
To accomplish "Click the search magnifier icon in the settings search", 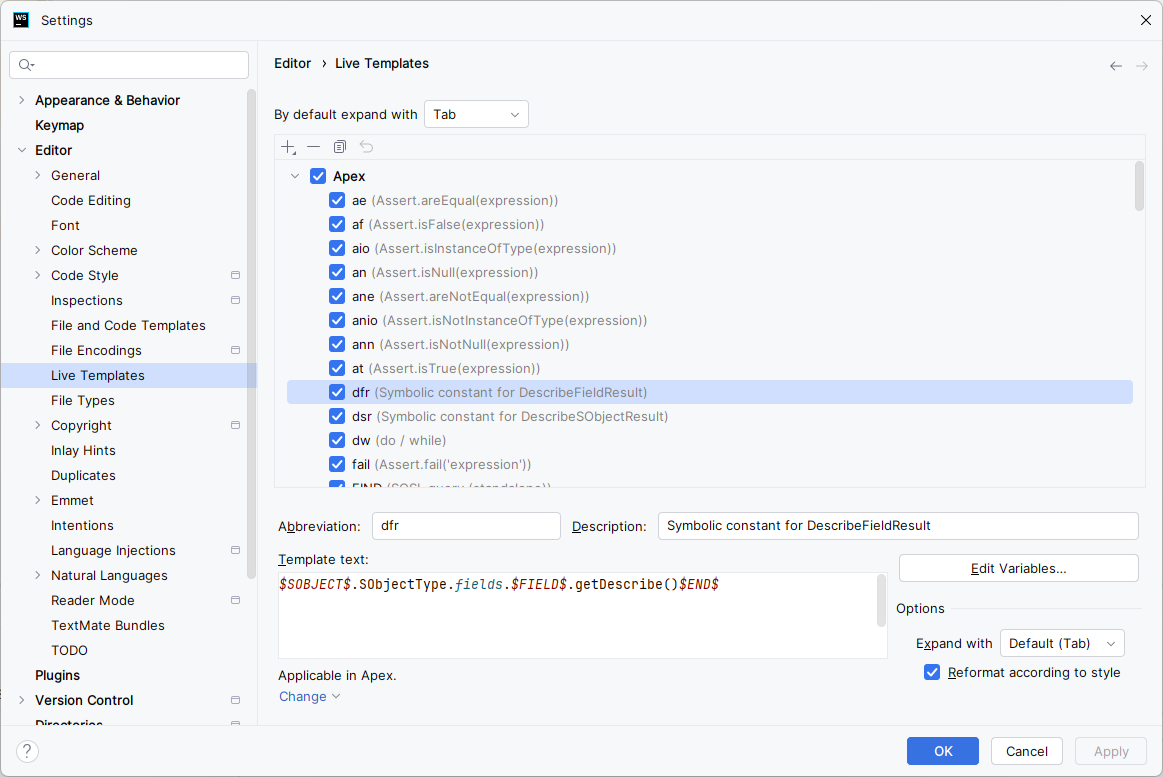I will click(x=26, y=65).
